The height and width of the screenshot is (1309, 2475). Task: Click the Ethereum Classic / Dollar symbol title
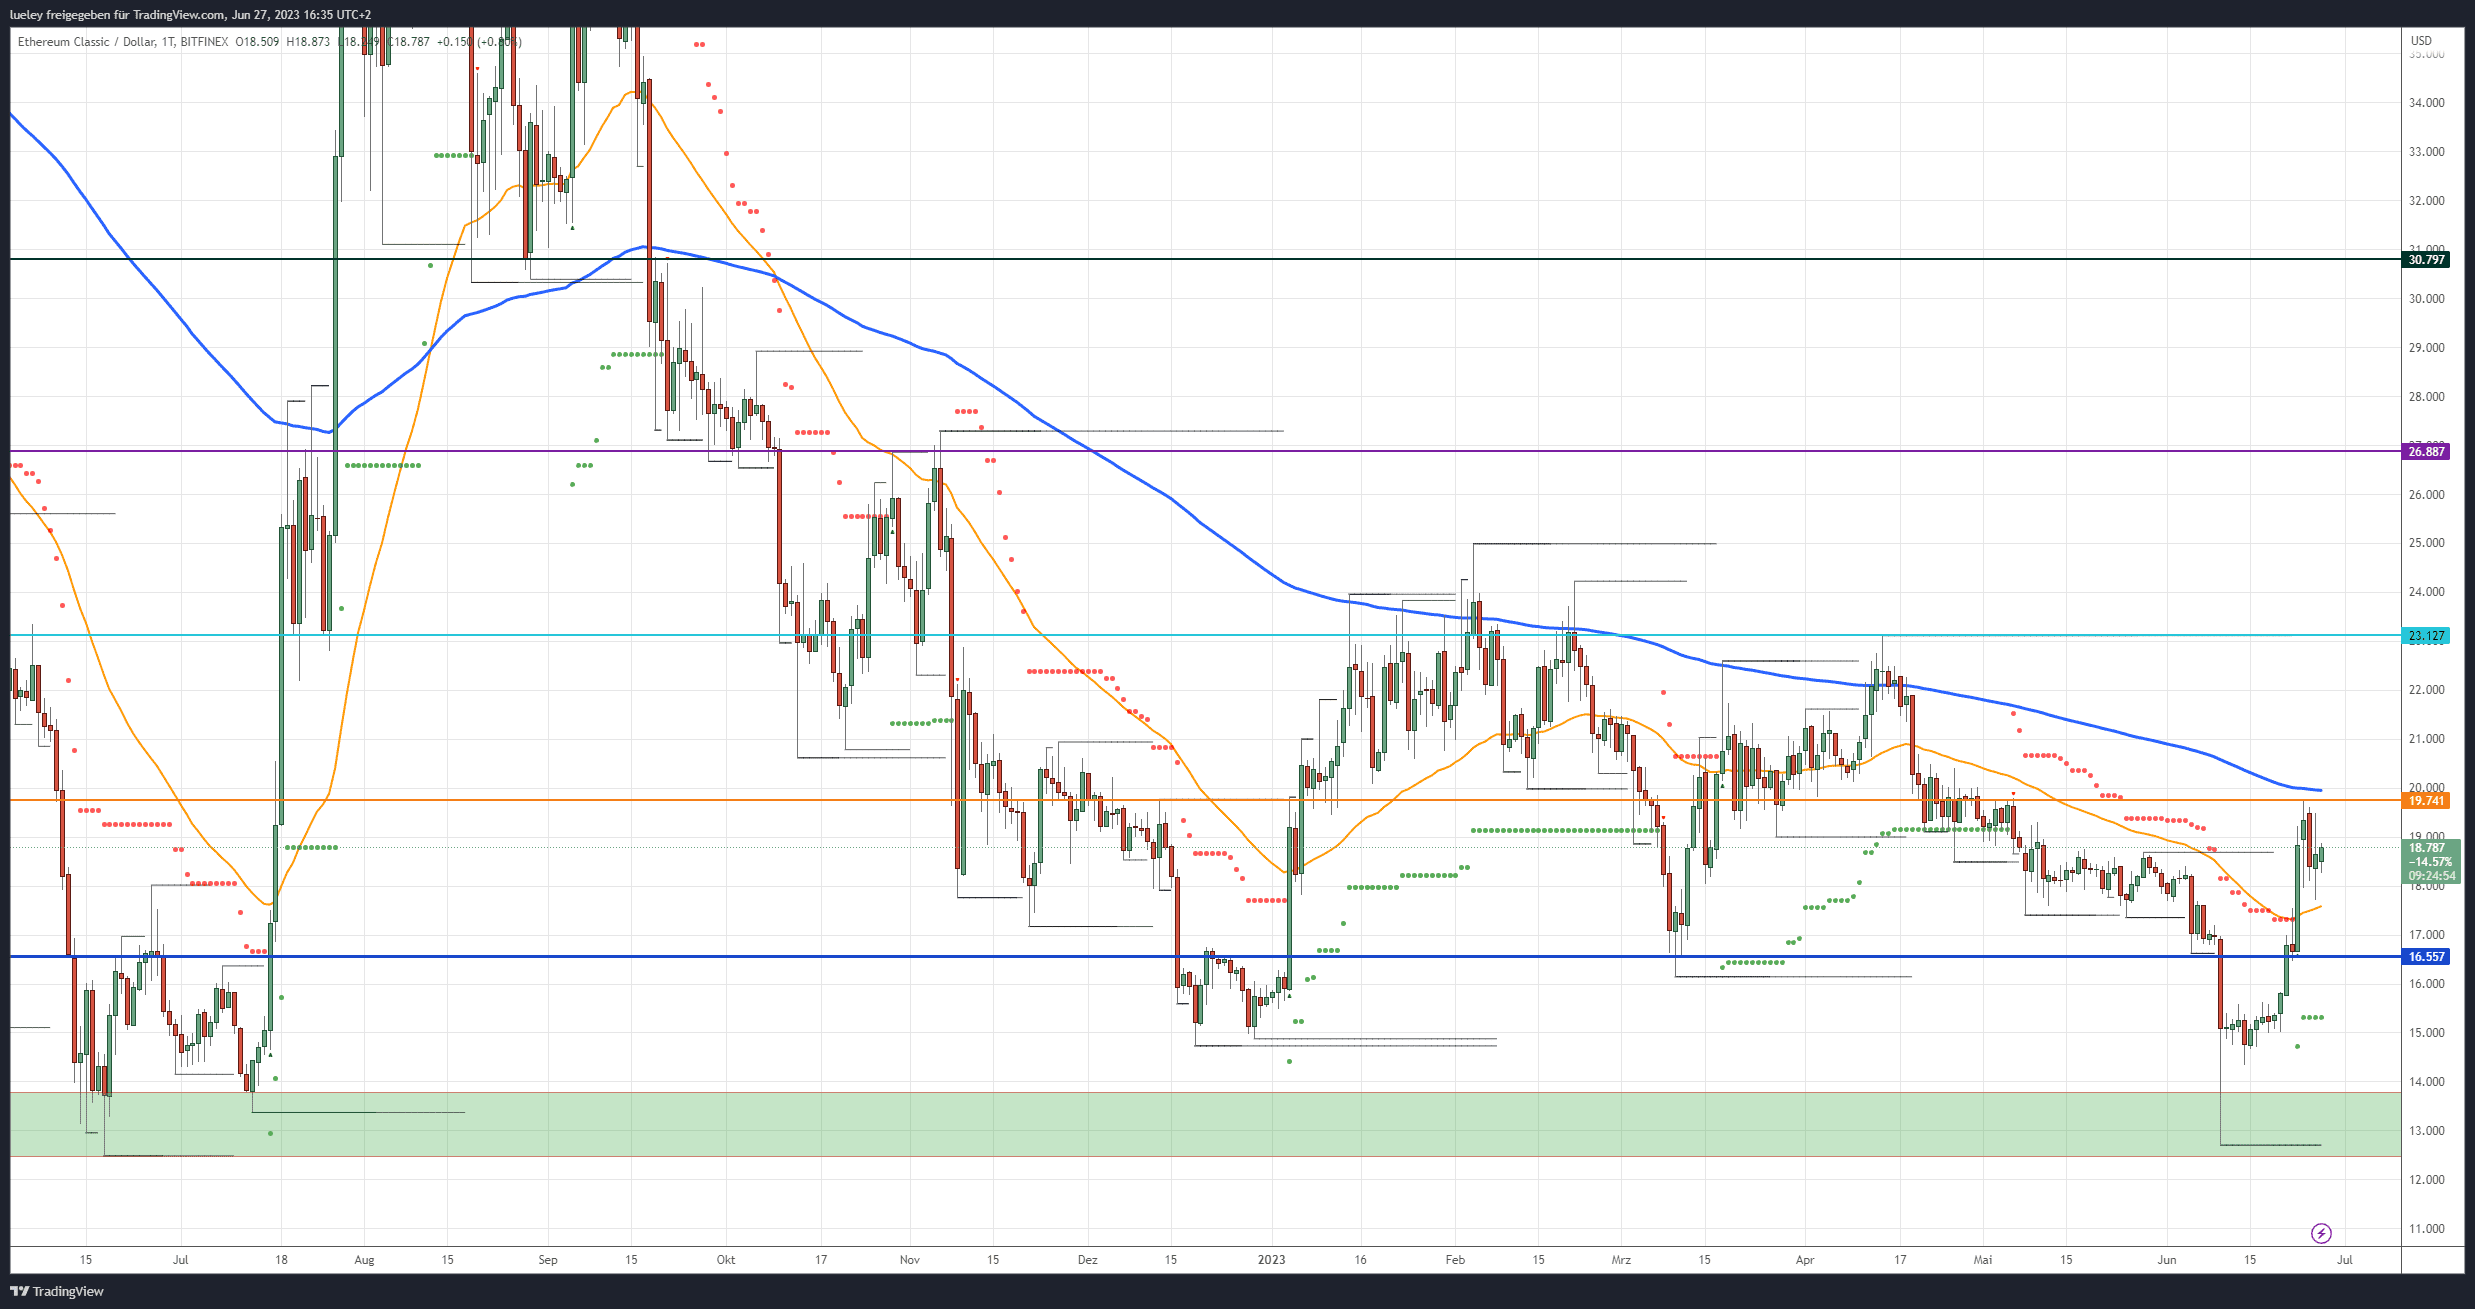point(86,42)
